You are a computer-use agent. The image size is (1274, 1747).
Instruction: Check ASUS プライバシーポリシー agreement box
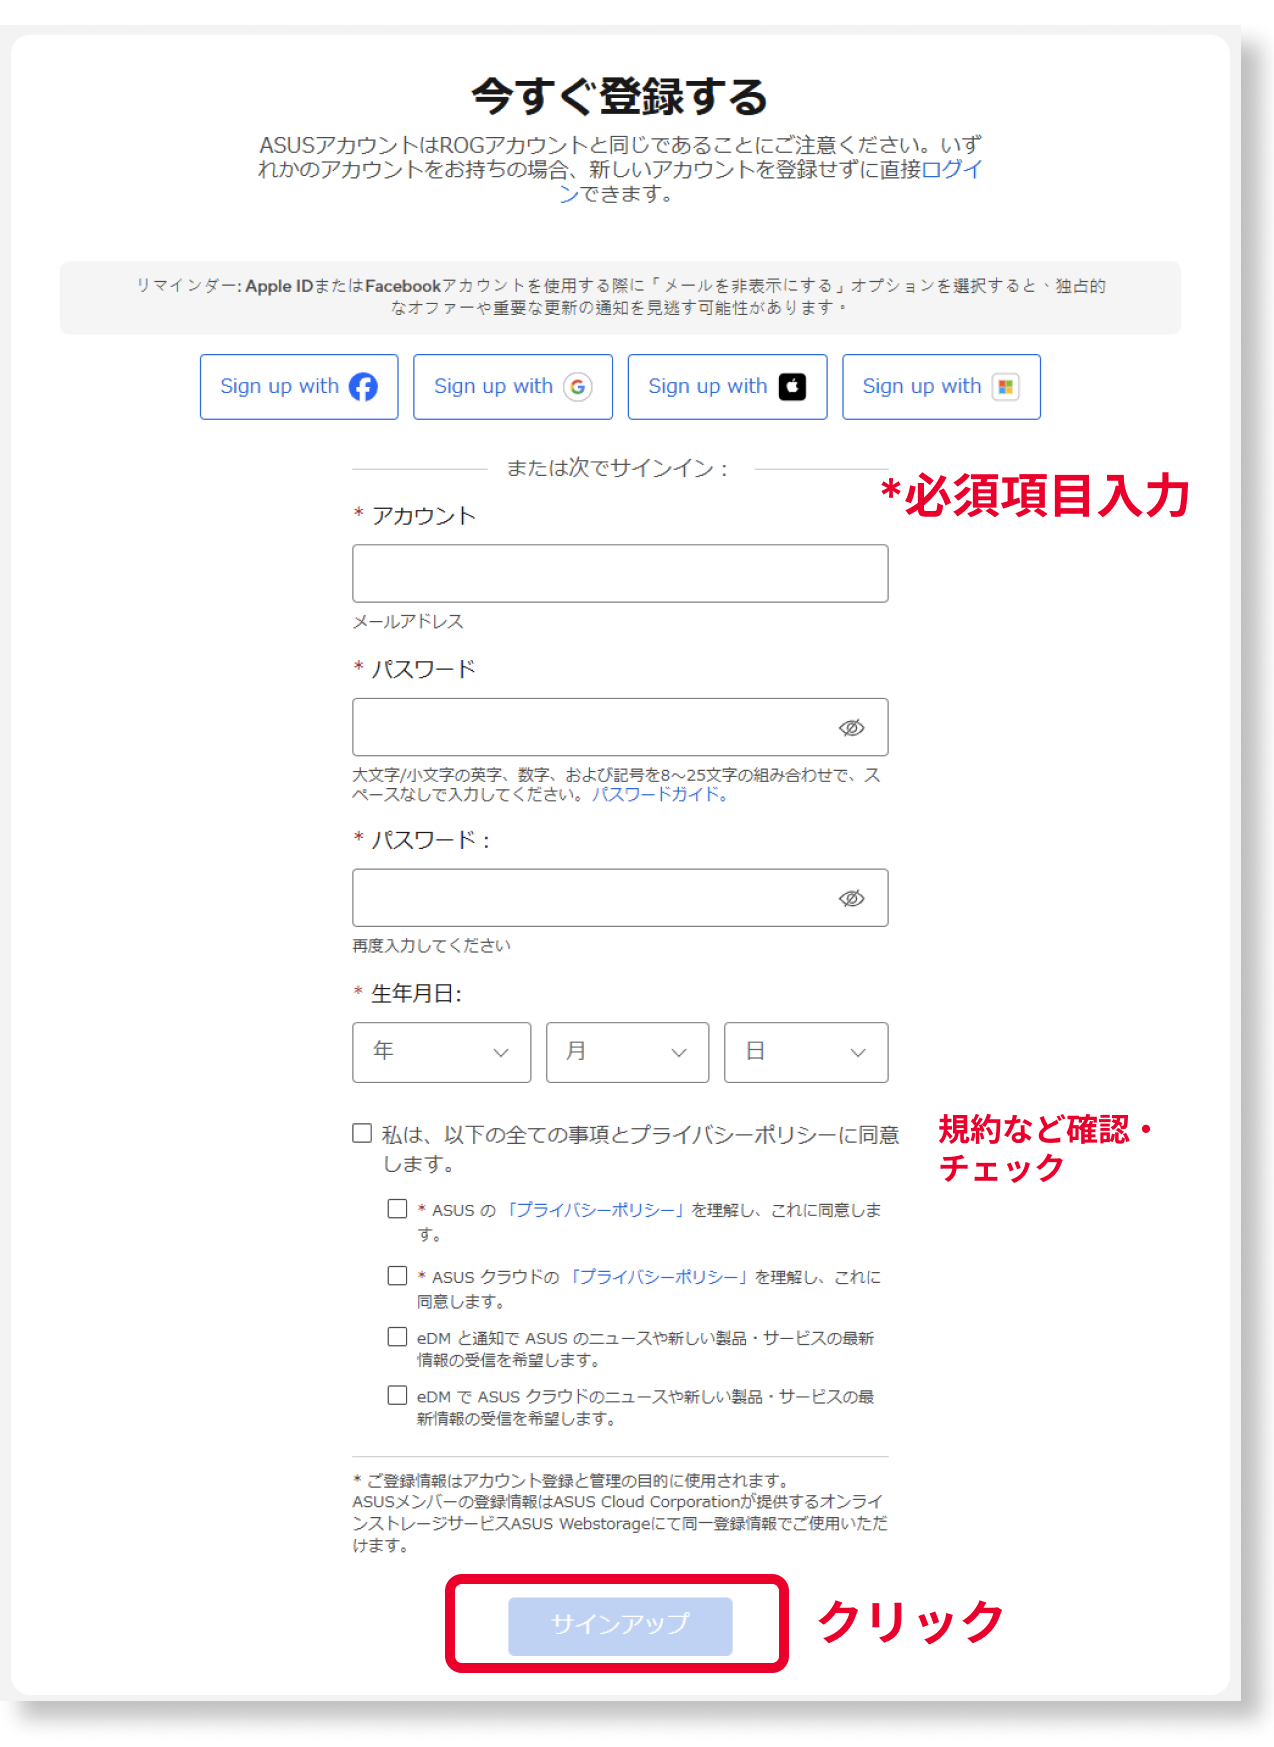pos(397,1209)
